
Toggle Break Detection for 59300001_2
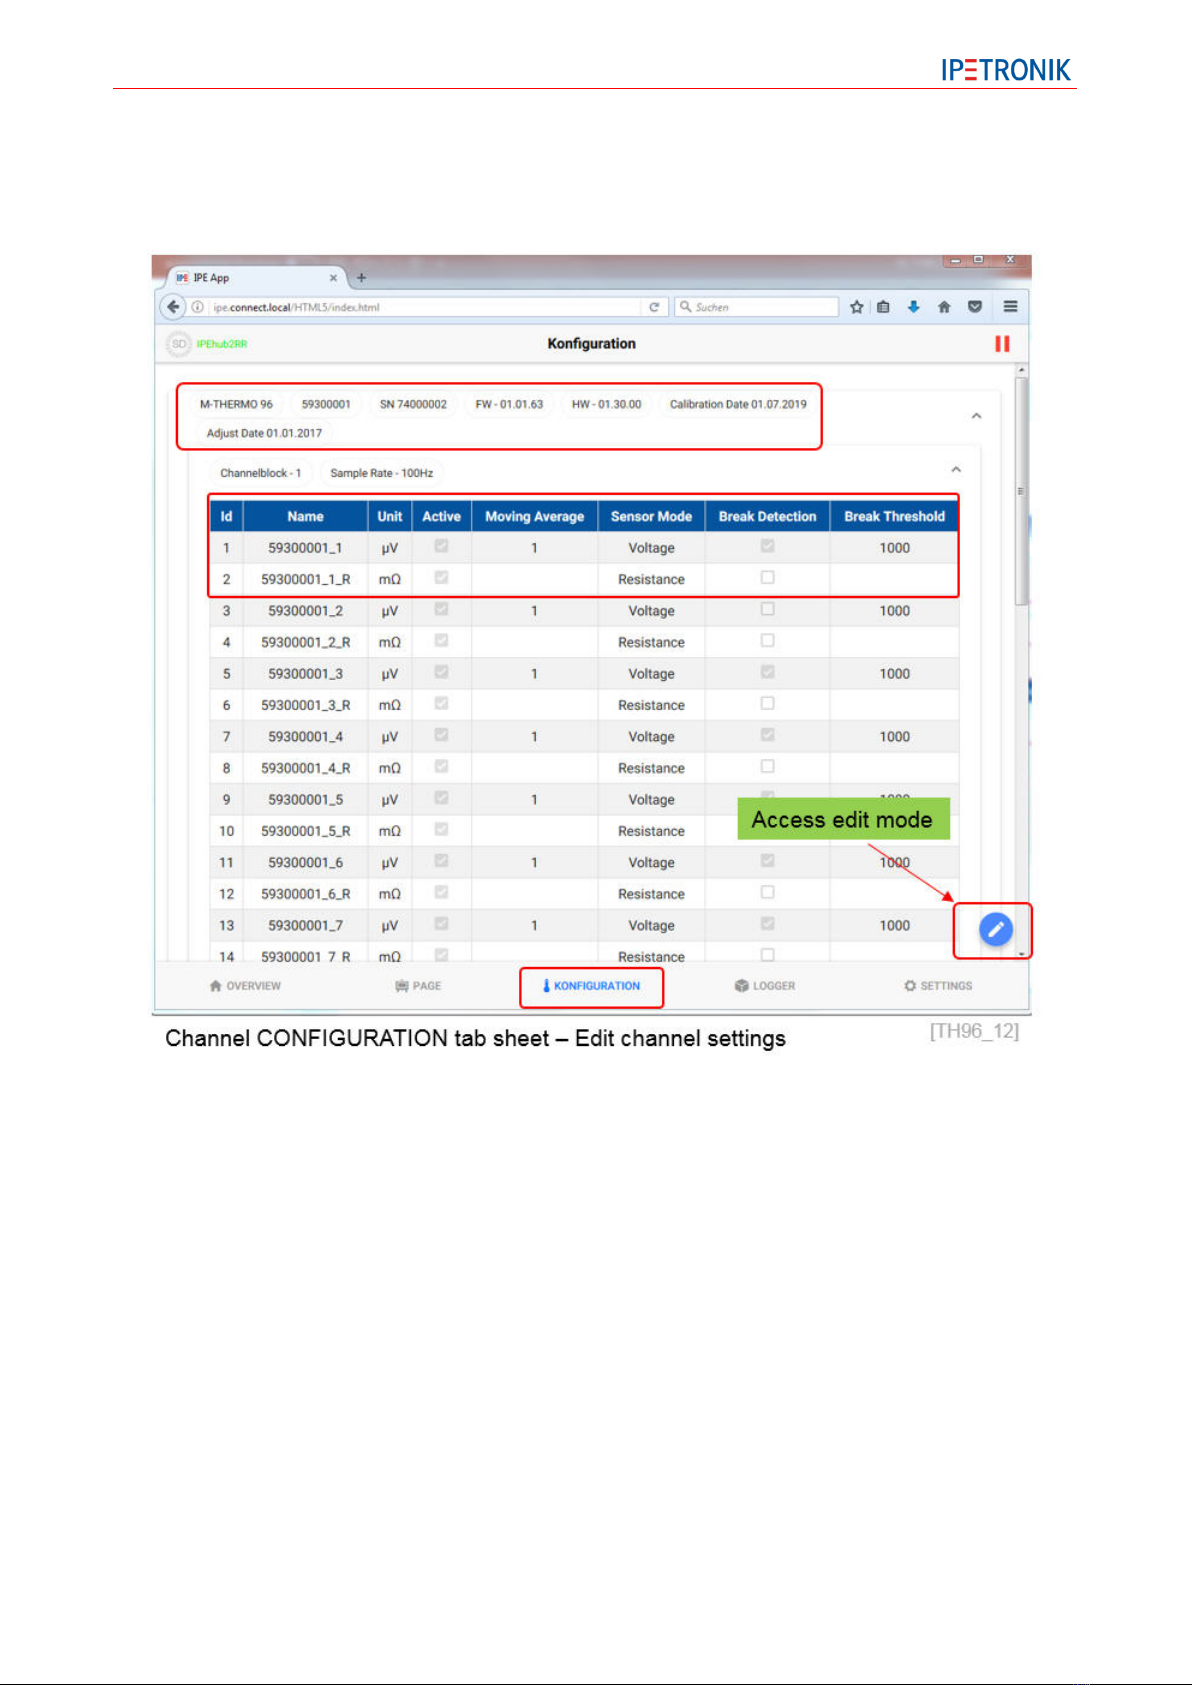coord(767,609)
